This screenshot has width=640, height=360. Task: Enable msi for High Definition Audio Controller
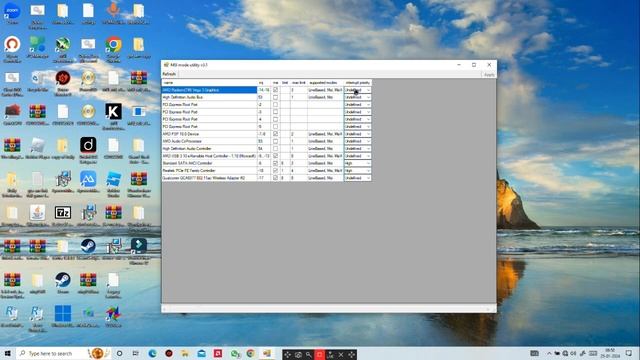pyautogui.click(x=275, y=149)
